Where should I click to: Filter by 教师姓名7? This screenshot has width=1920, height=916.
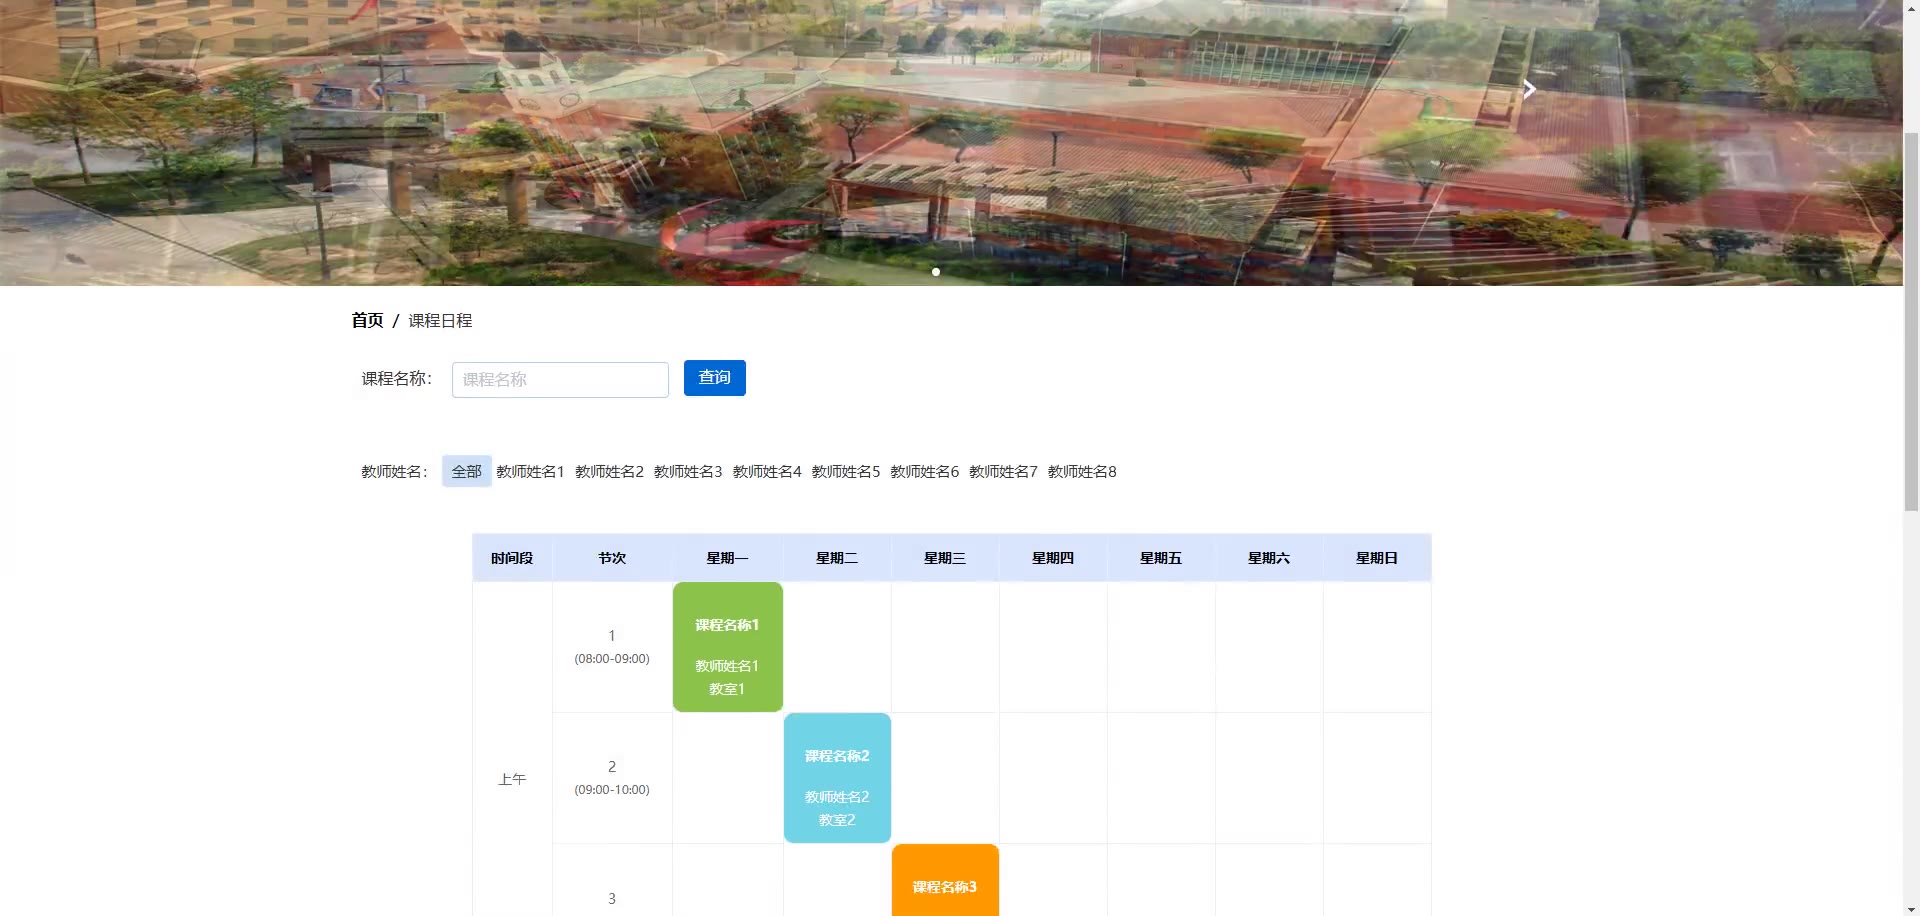click(x=1003, y=471)
